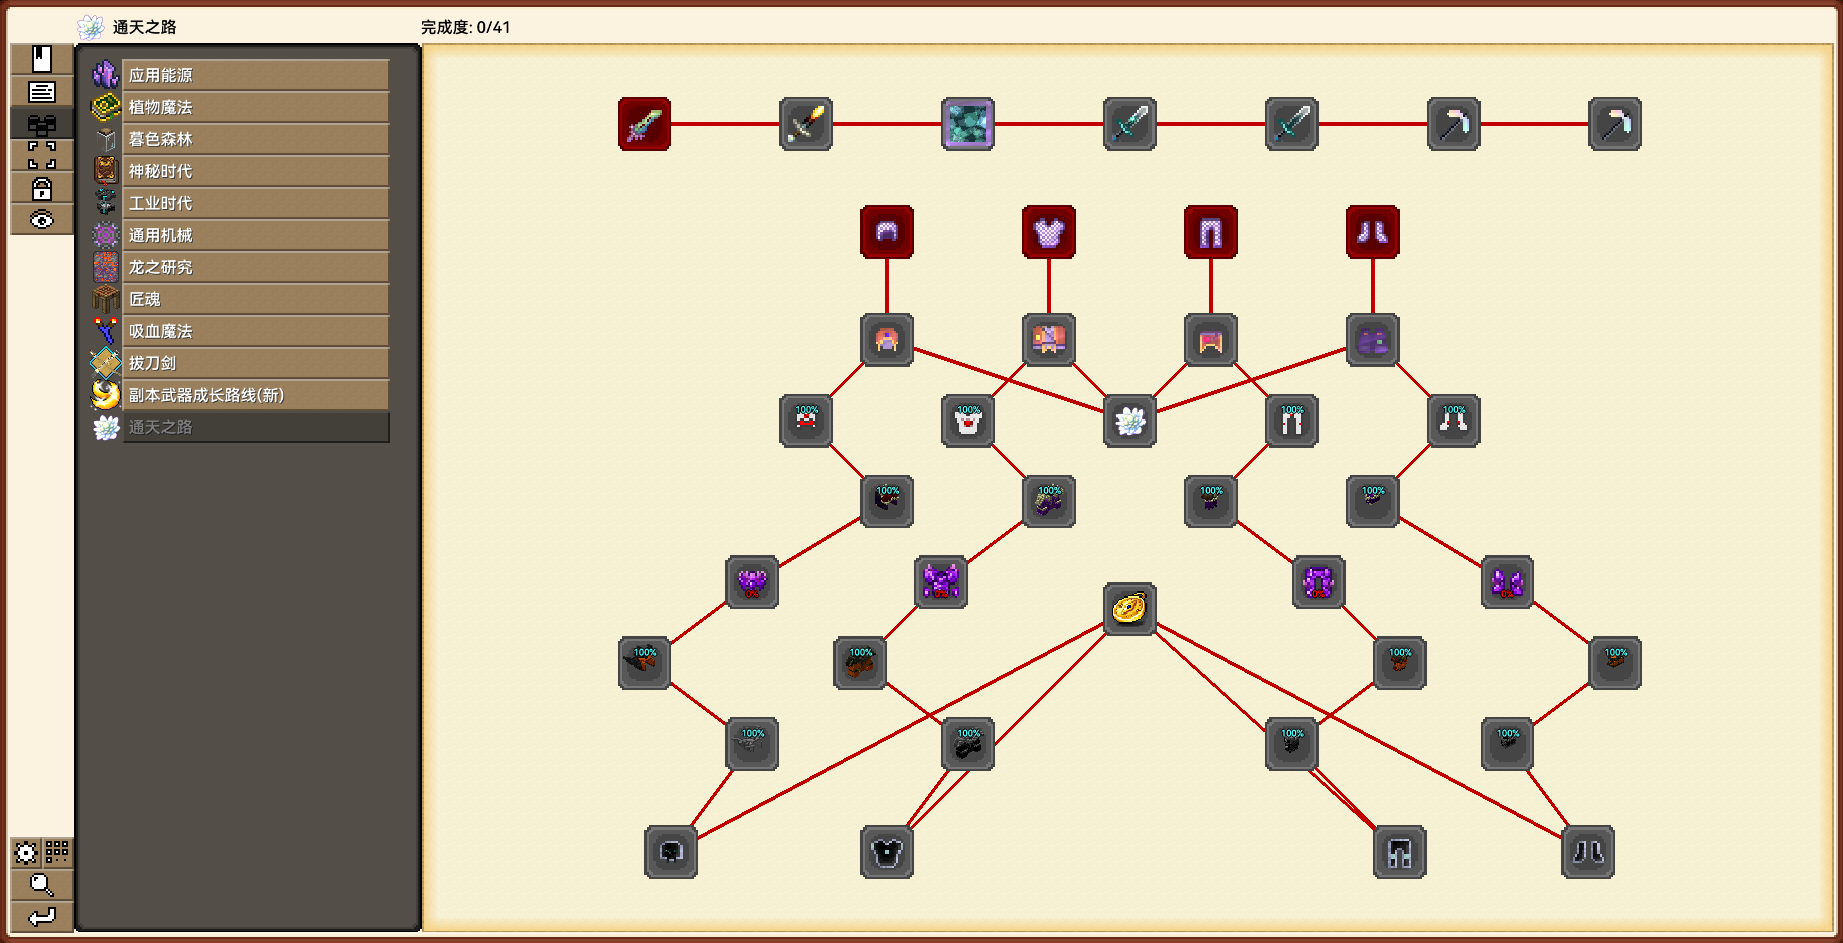Open the 应用能源 chapter

(255, 75)
